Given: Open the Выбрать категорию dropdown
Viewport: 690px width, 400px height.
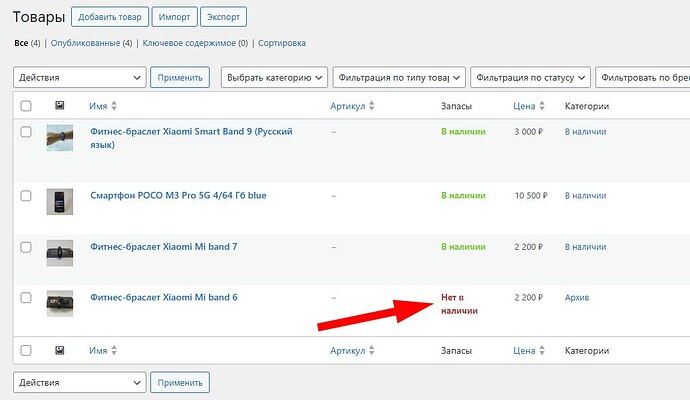Looking at the screenshot, I should [274, 77].
